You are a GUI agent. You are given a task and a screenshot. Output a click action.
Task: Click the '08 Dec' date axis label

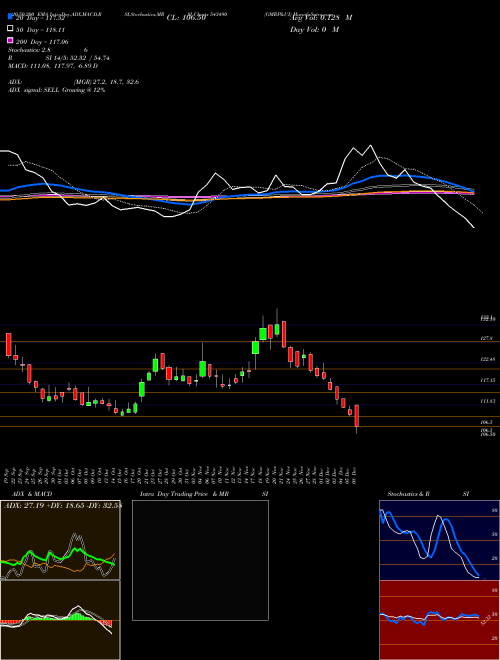tap(354, 476)
